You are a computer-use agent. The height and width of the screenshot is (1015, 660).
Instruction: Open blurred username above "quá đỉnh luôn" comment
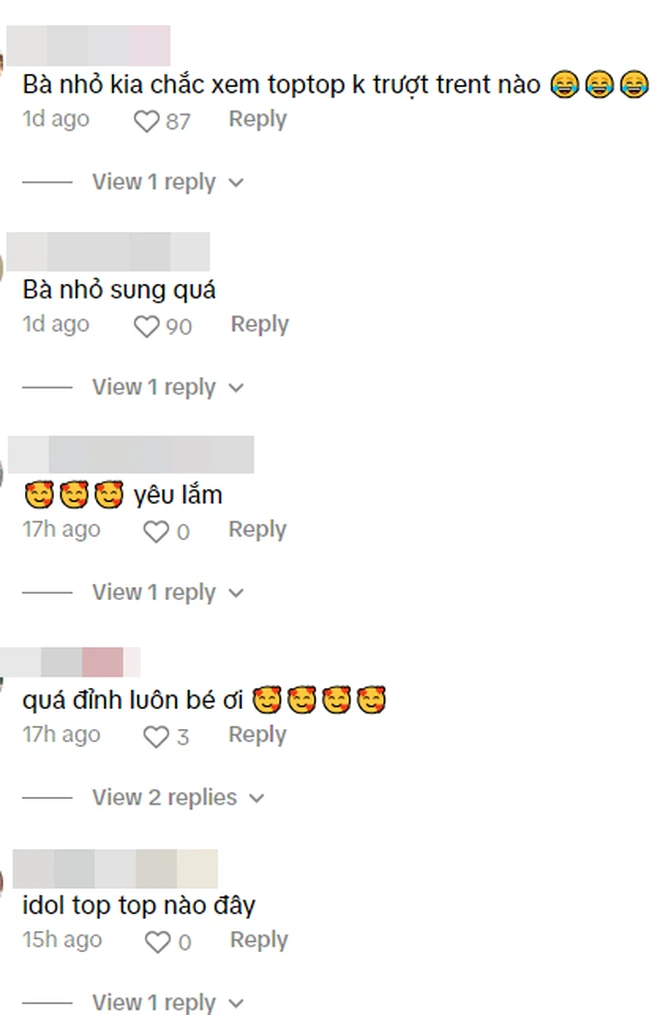coord(71,662)
